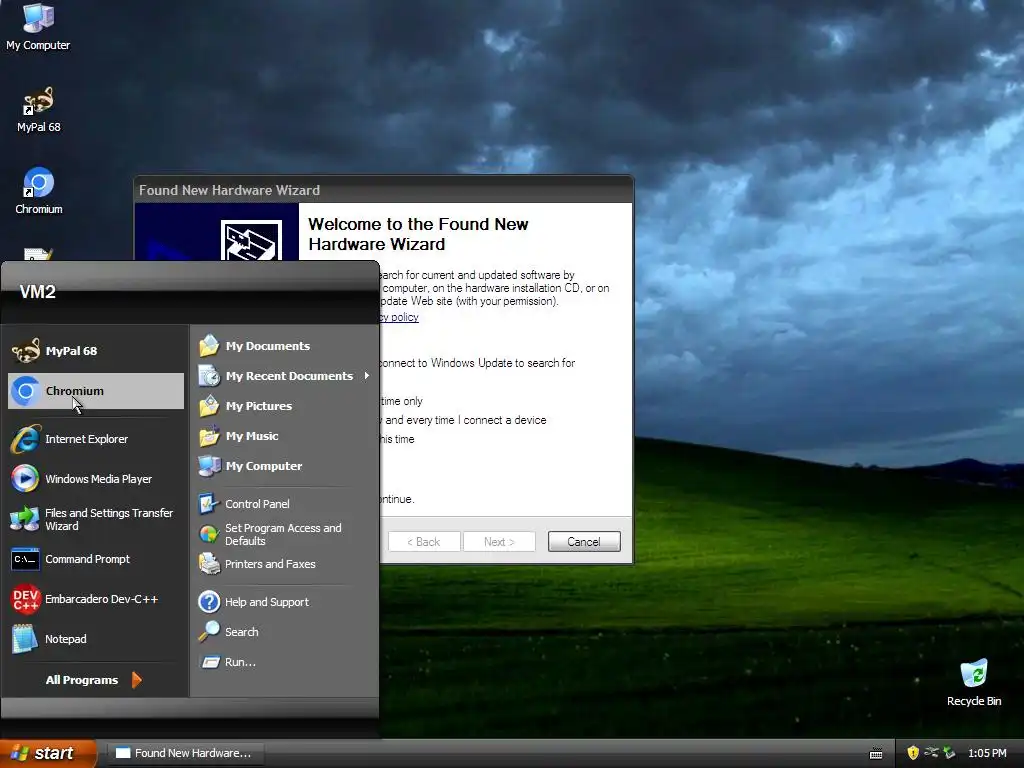Screen dimensions: 1024x768
Task: Select the Chromium desktop shortcut
Action: tap(39, 191)
